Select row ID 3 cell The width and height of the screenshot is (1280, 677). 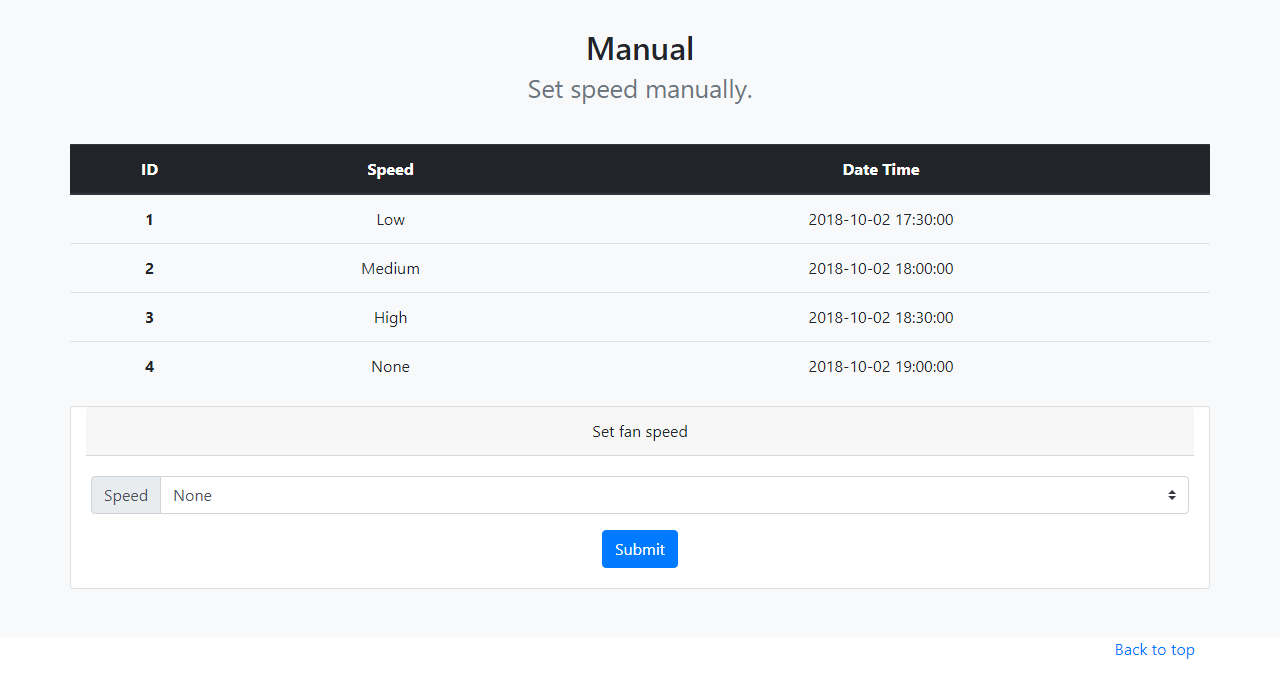(x=149, y=317)
